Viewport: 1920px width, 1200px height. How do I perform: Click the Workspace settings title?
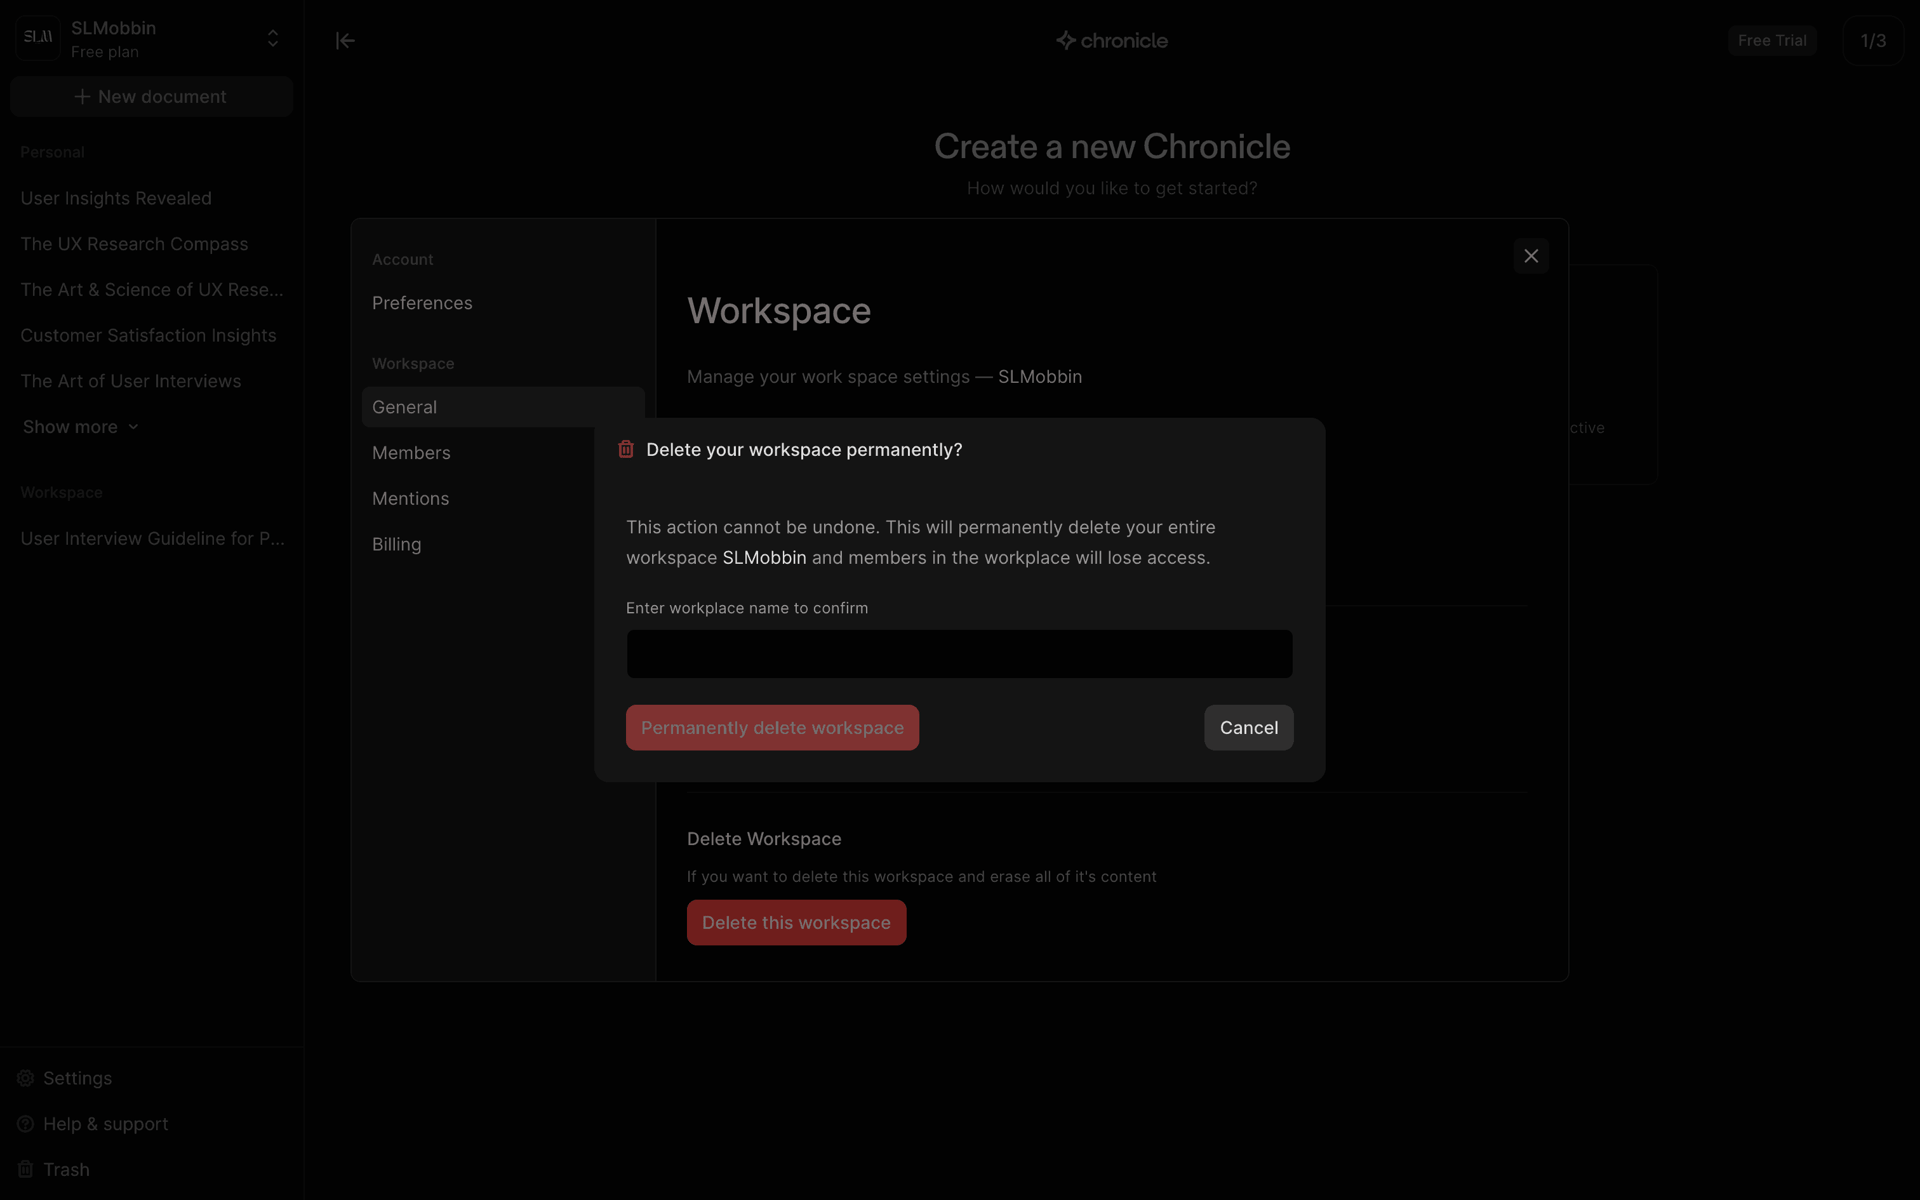click(x=779, y=311)
